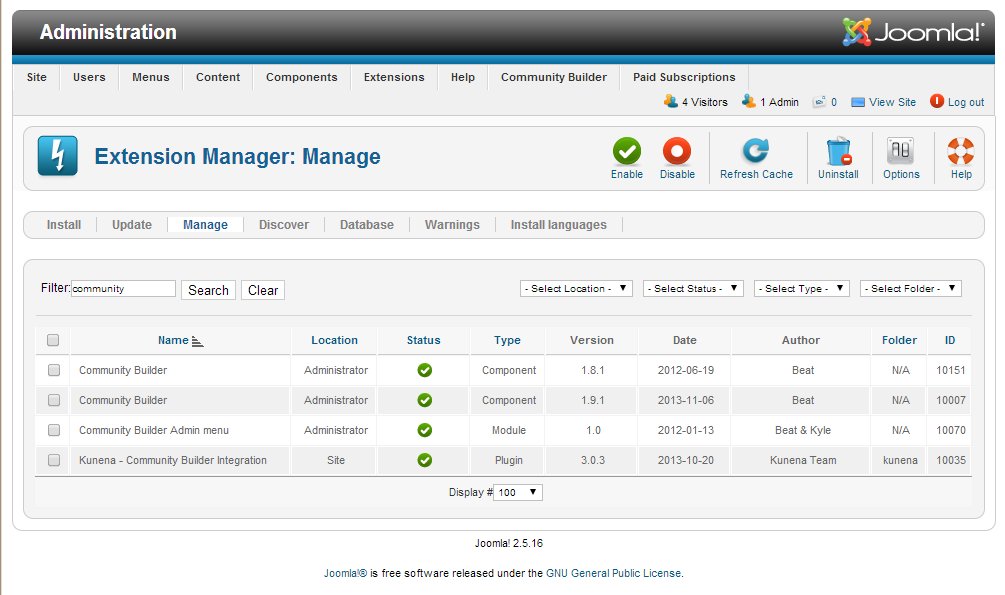Switch to the Database tab
The height and width of the screenshot is (595, 1005).
coord(367,224)
